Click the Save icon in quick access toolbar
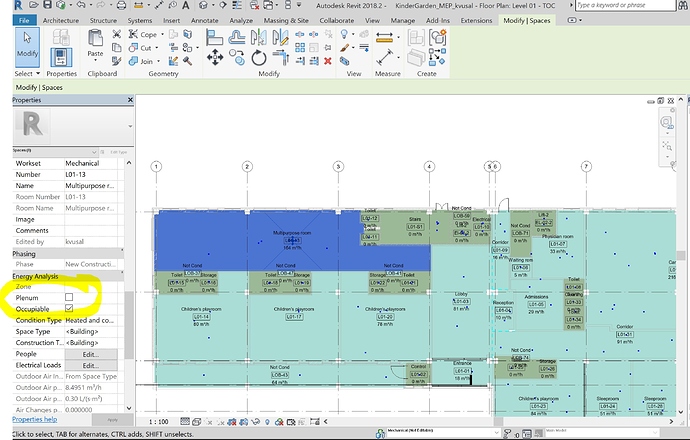 (x=47, y=5)
